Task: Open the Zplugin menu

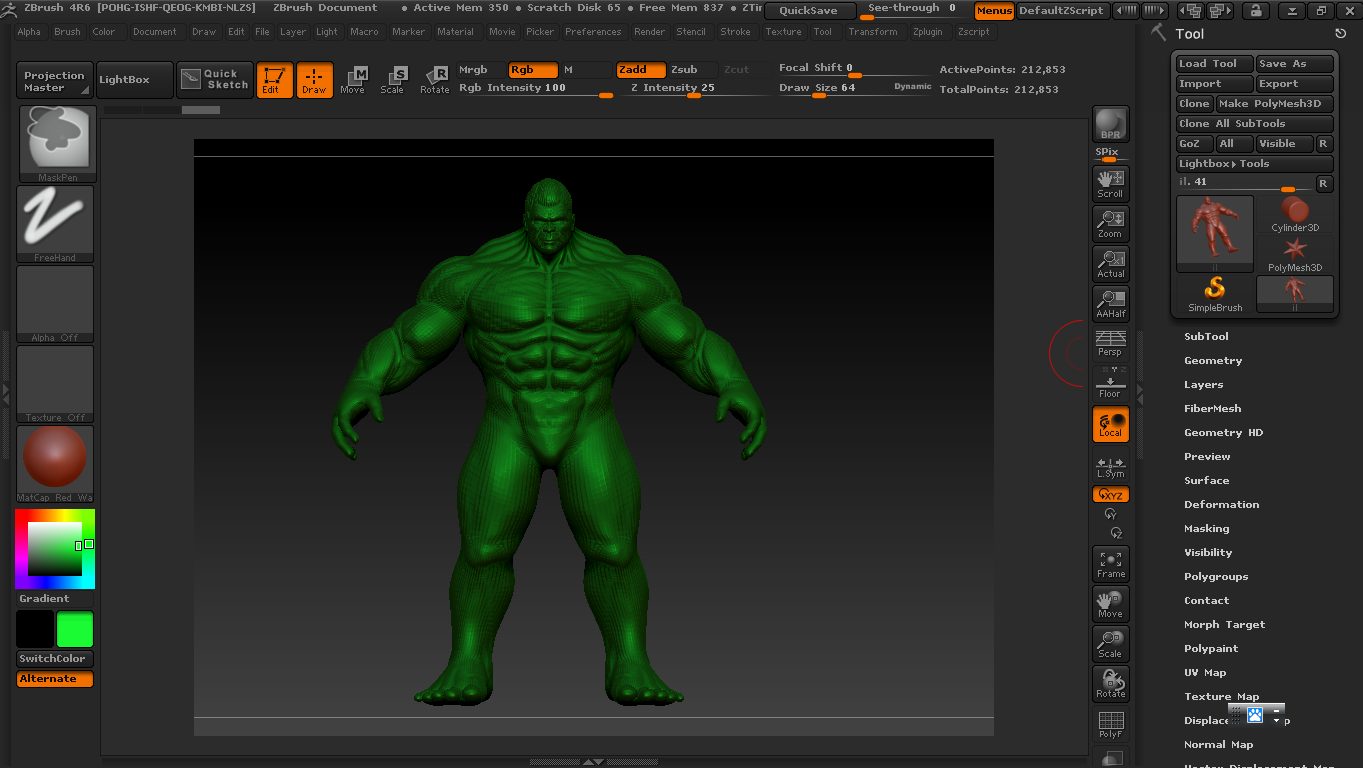Action: (x=927, y=32)
